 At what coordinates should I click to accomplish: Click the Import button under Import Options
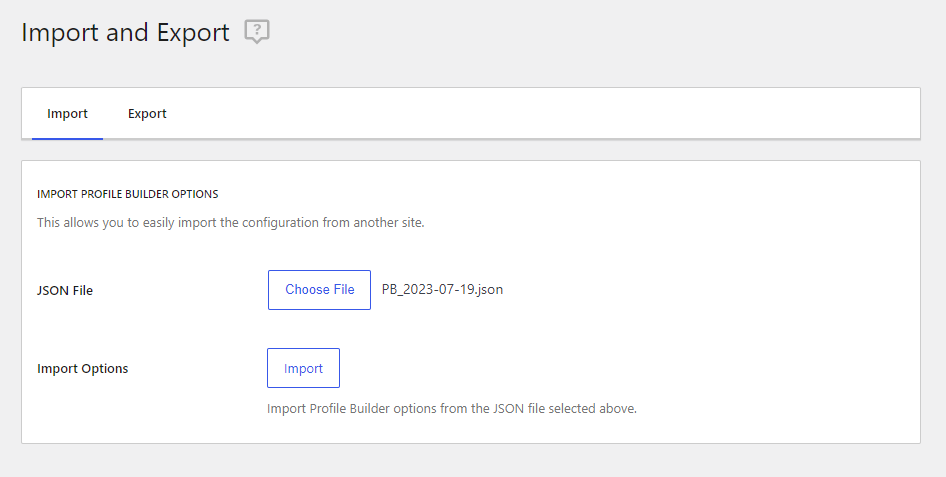tap(303, 368)
